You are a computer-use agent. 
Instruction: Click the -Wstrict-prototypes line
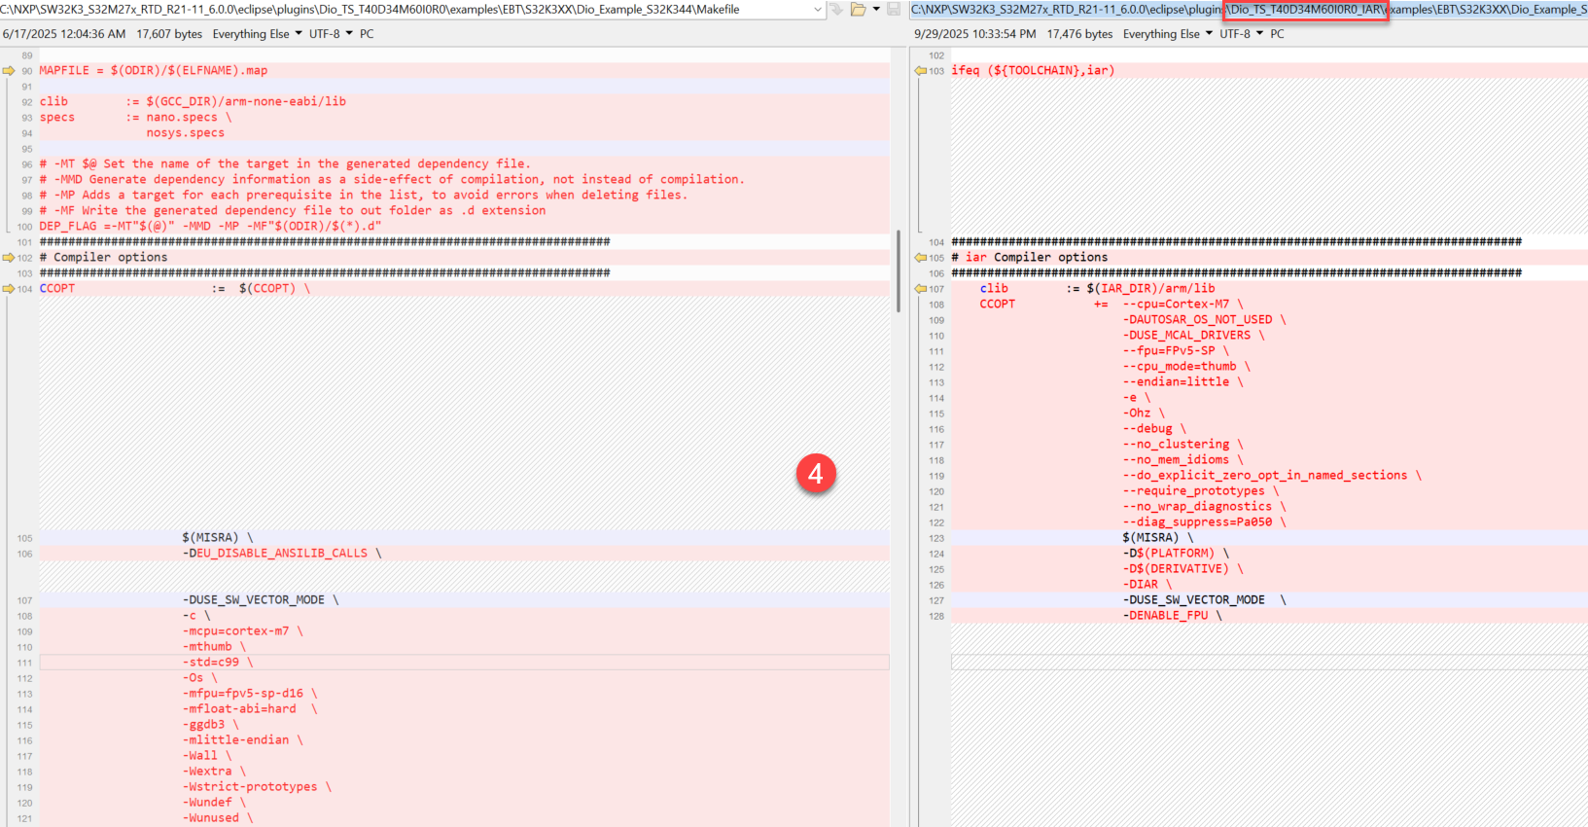click(x=257, y=787)
